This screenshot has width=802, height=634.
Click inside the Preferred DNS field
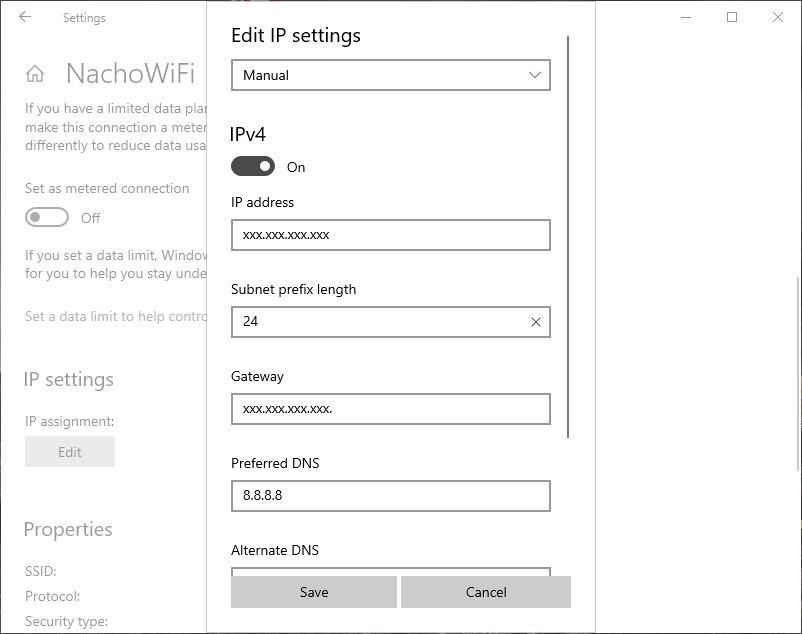(x=390, y=495)
